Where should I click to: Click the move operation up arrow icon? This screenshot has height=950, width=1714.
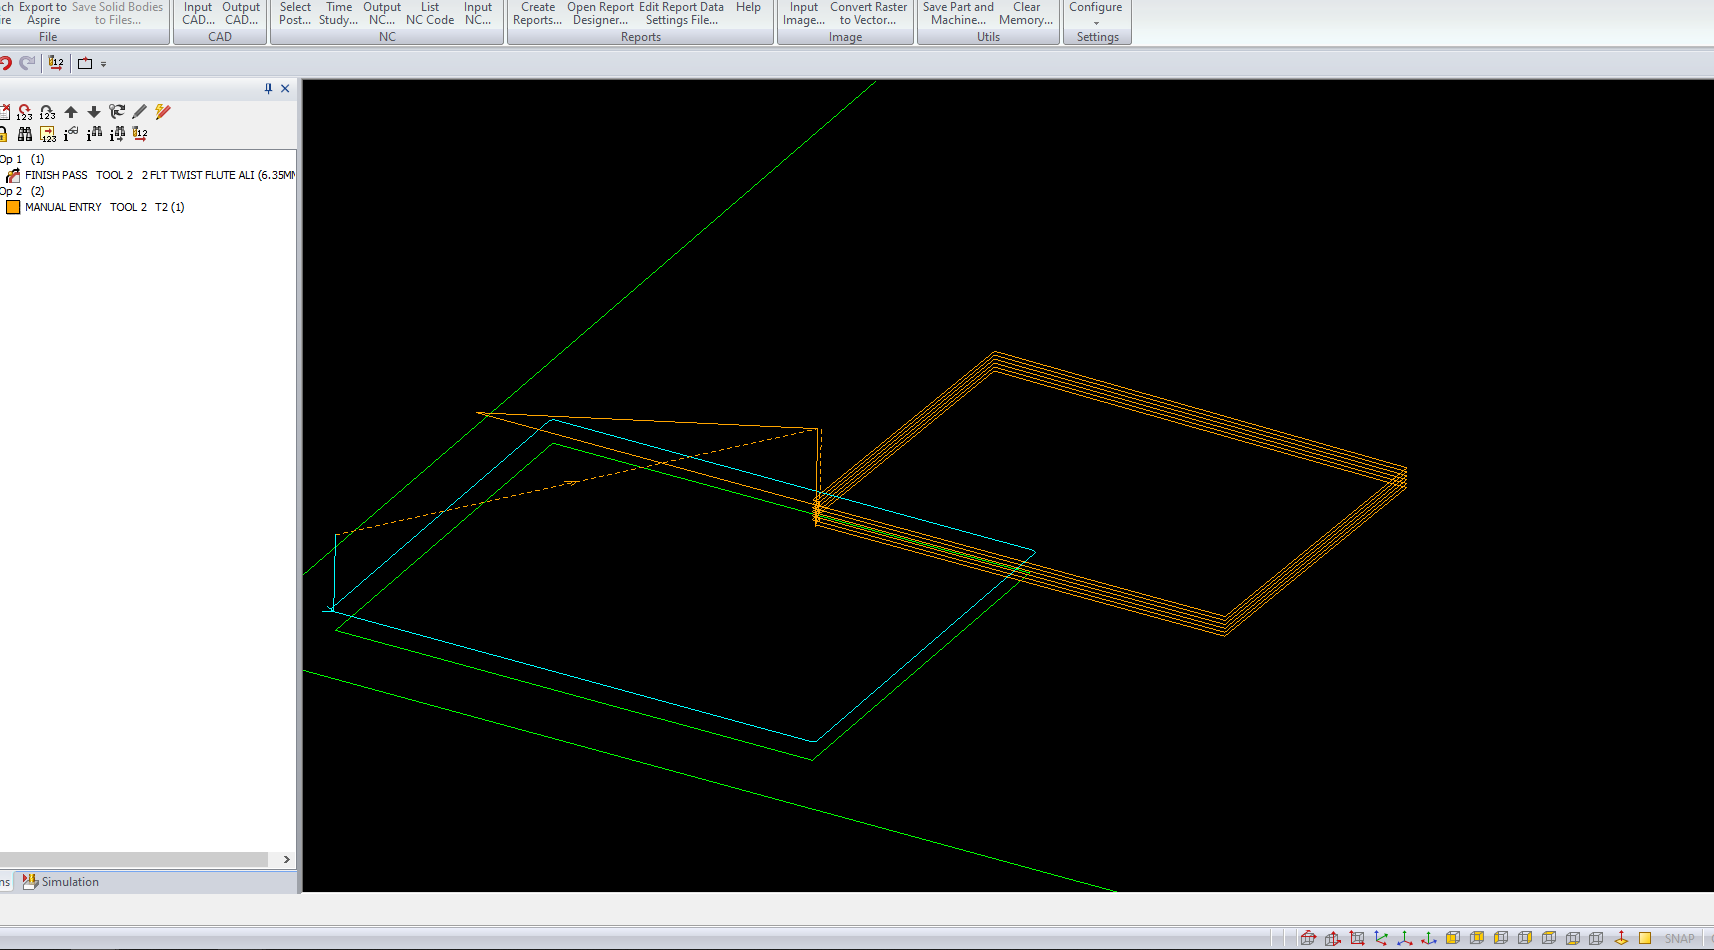pos(71,112)
